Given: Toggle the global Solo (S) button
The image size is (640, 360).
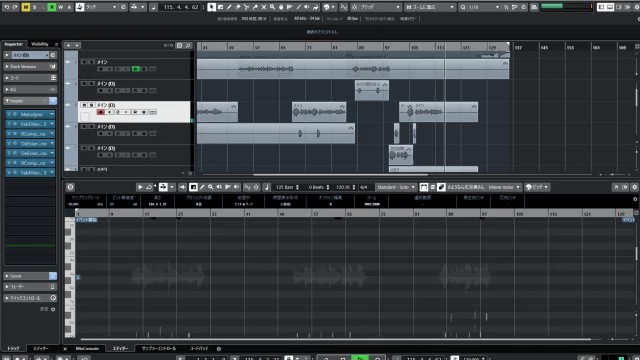Looking at the screenshot, I should [x=34, y=7].
